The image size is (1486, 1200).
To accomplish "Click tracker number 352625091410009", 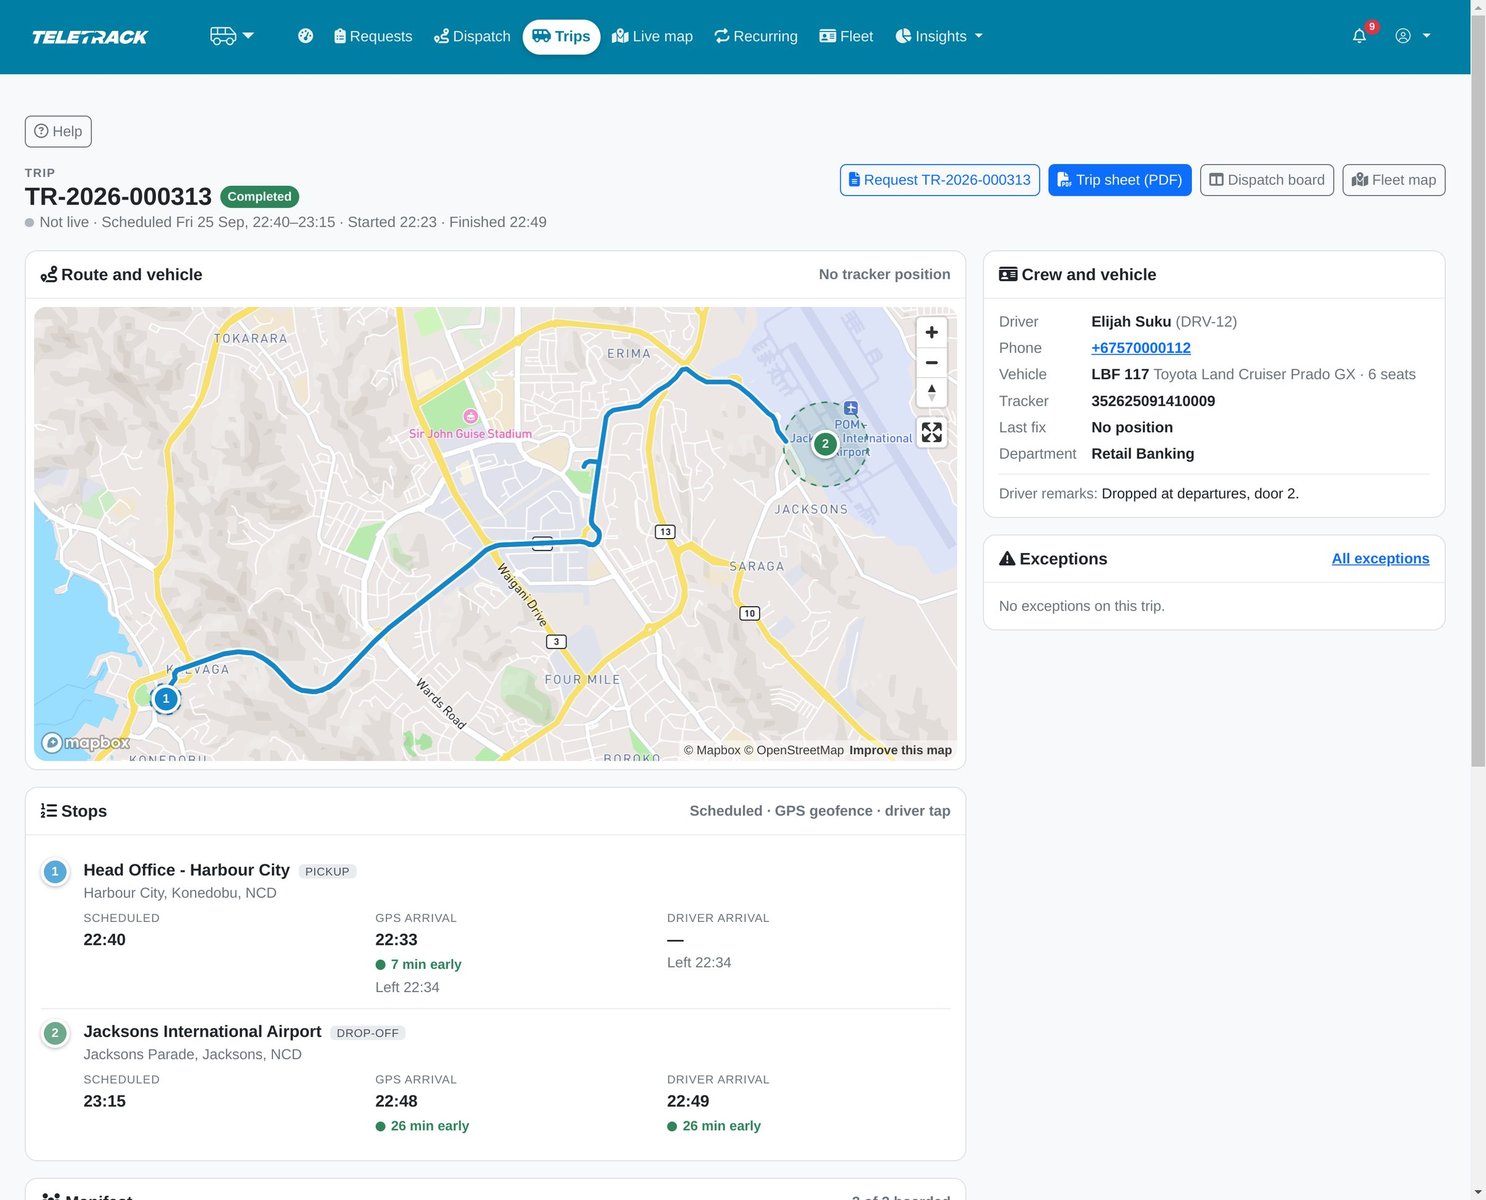I will point(1153,401).
